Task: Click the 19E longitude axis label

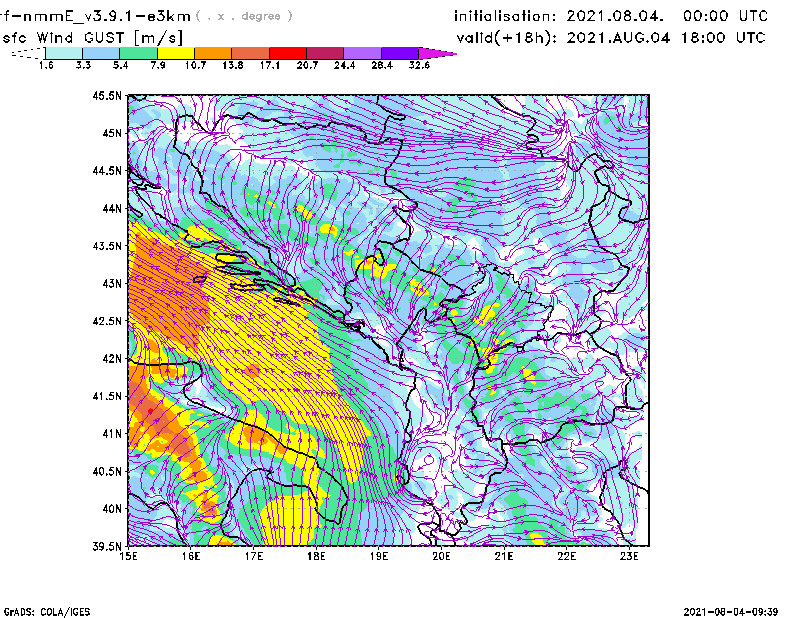Action: [x=379, y=556]
